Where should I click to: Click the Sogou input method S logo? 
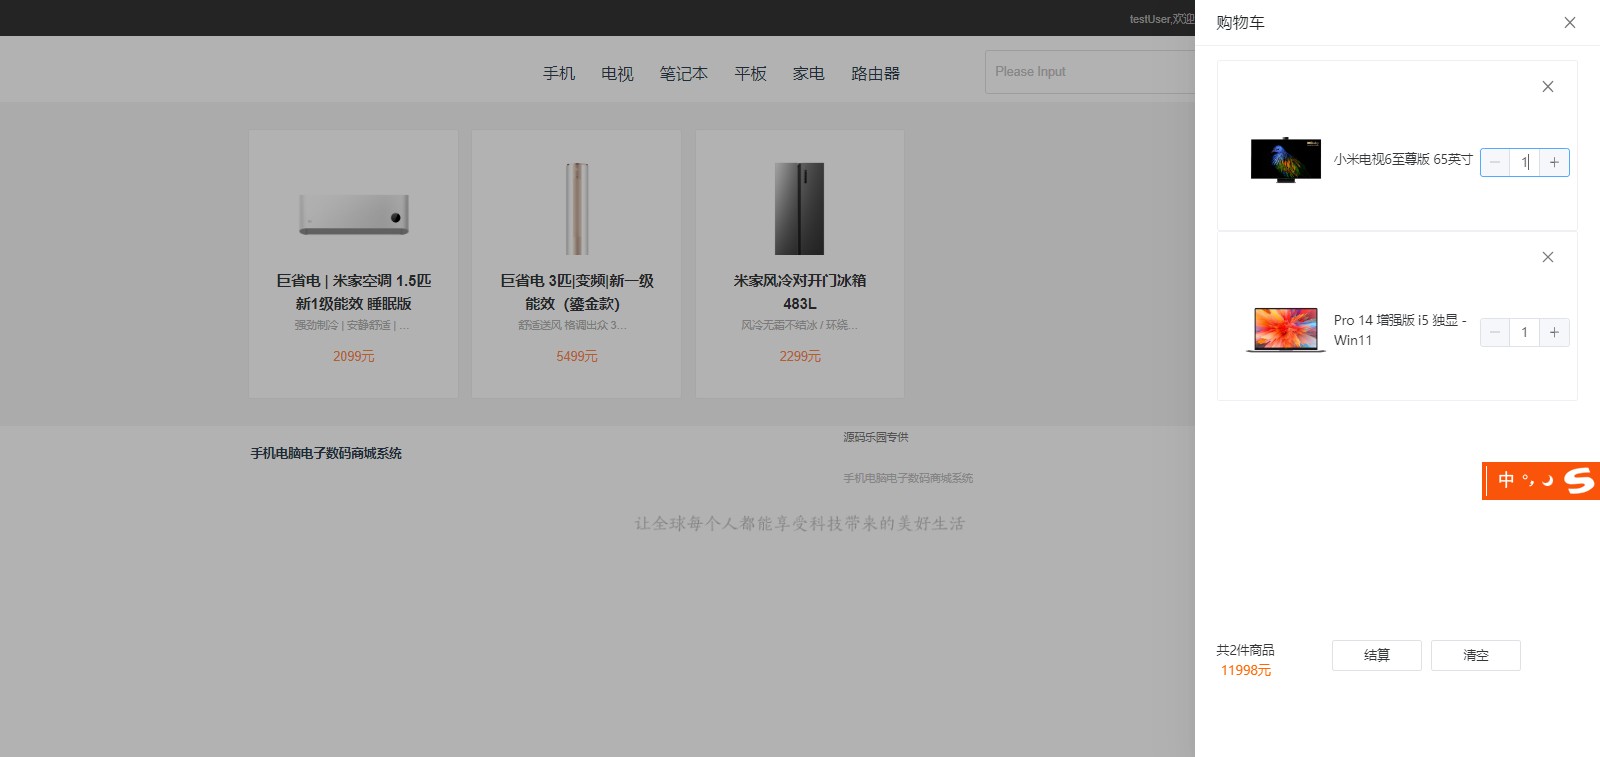tap(1579, 481)
